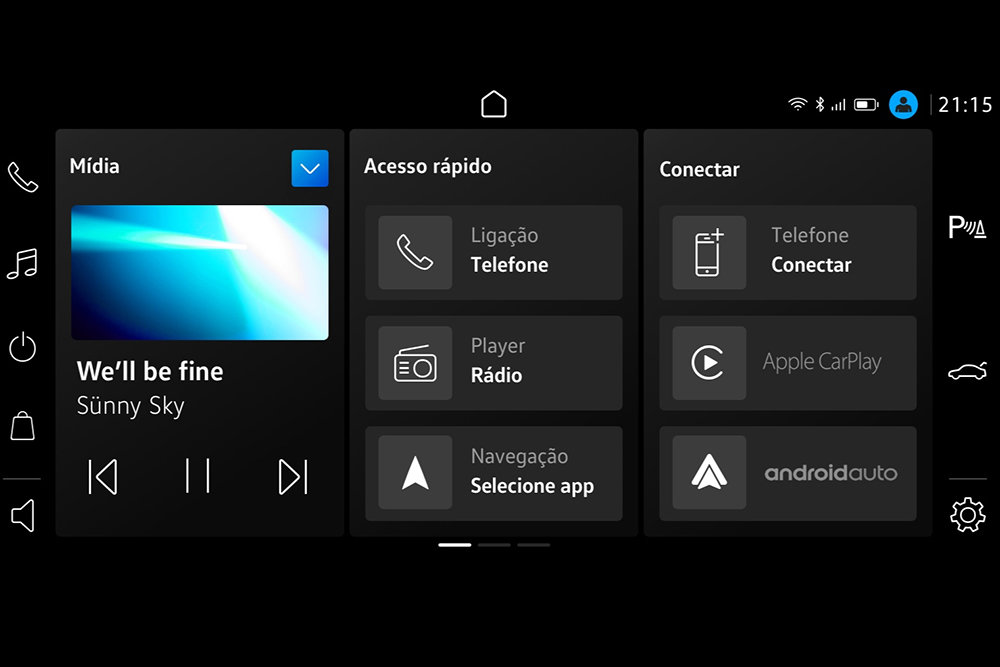This screenshot has width=1000, height=667.
Task: Go back to the previous track
Action: (103, 477)
